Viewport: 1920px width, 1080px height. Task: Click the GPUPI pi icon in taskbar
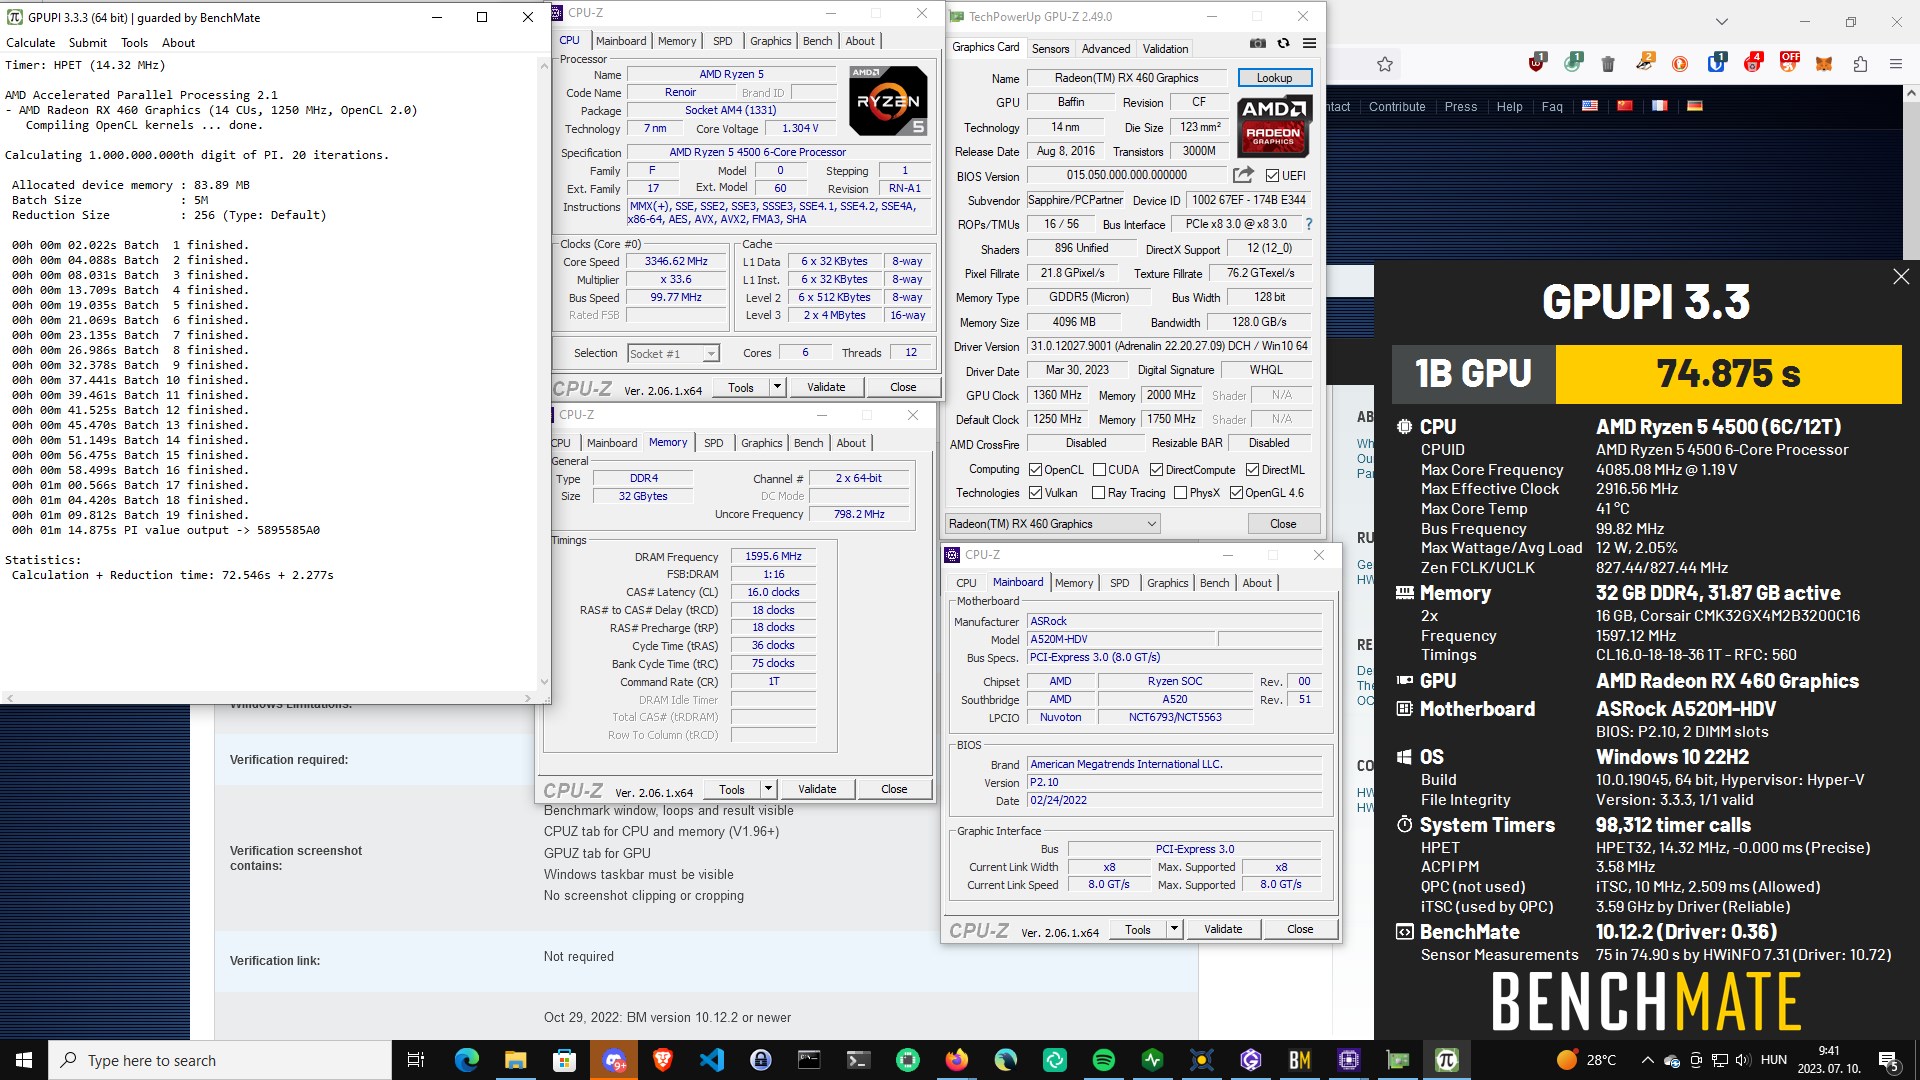pyautogui.click(x=1447, y=1060)
